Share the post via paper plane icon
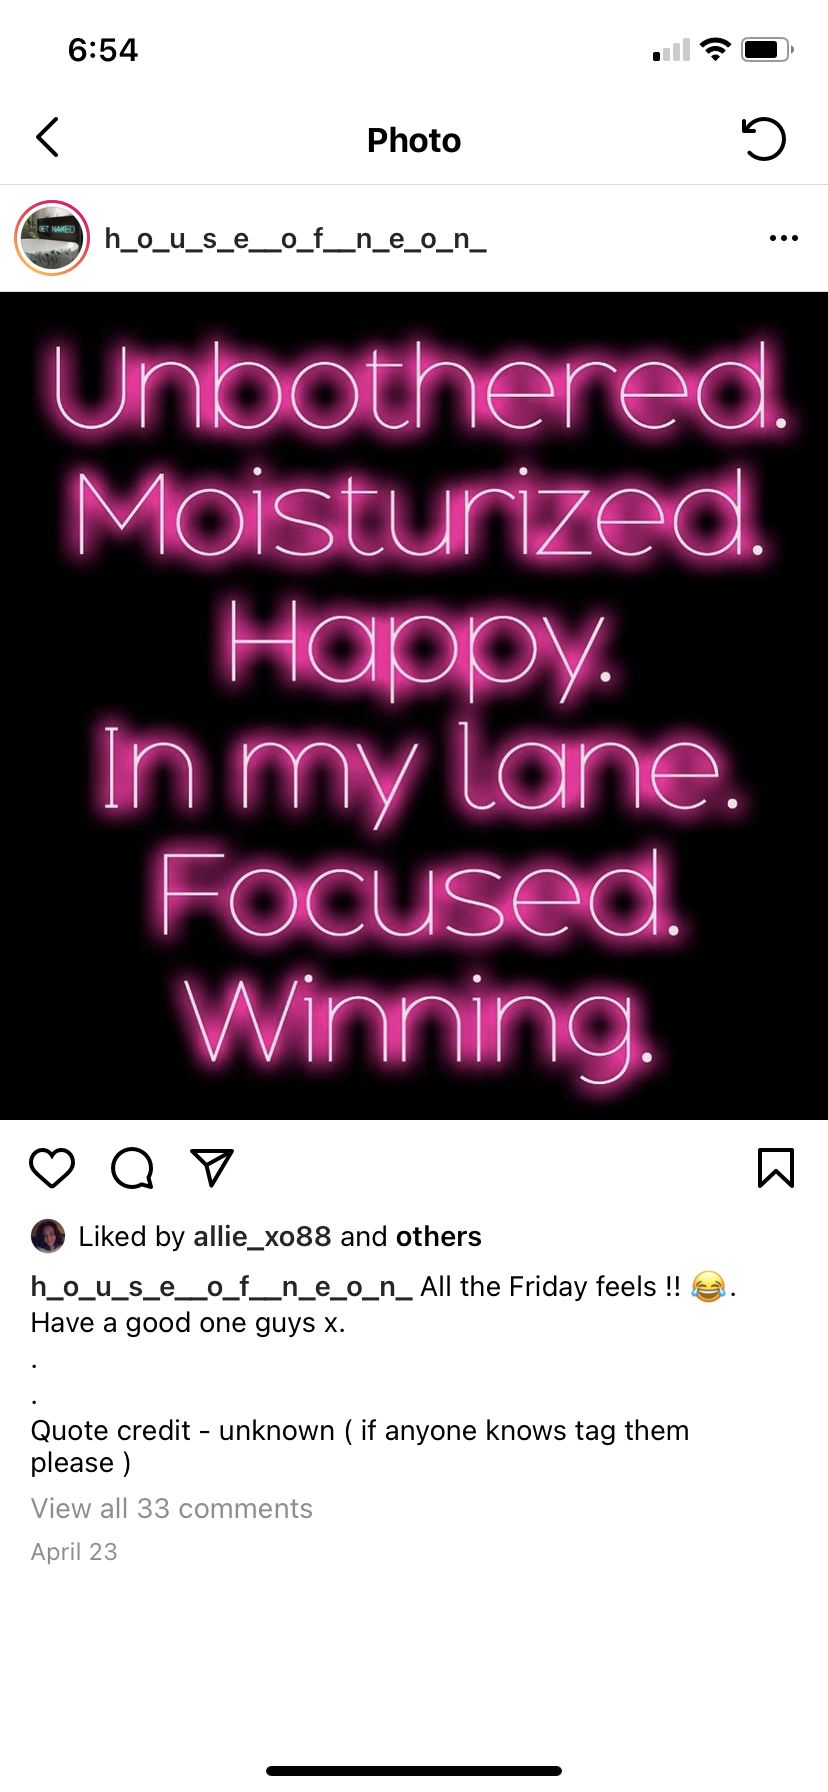828x1792 pixels. pyautogui.click(x=211, y=1167)
